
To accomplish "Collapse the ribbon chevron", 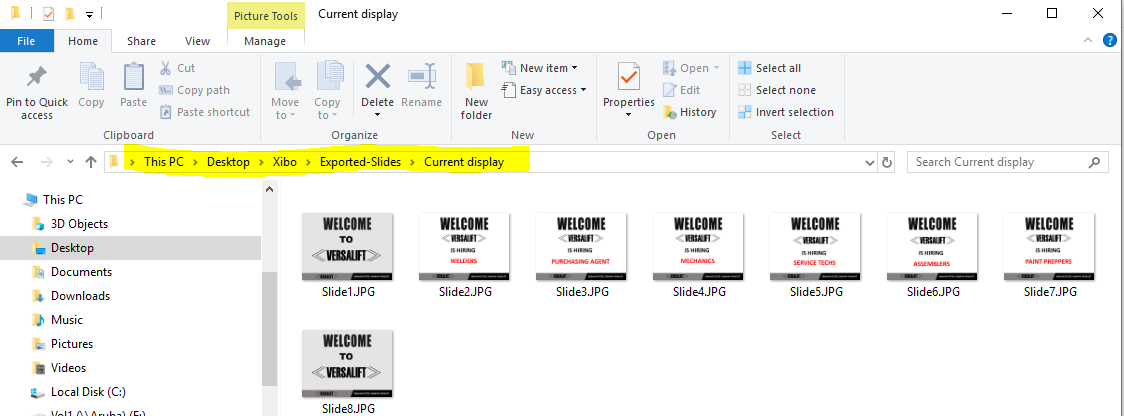I will pos(1088,41).
